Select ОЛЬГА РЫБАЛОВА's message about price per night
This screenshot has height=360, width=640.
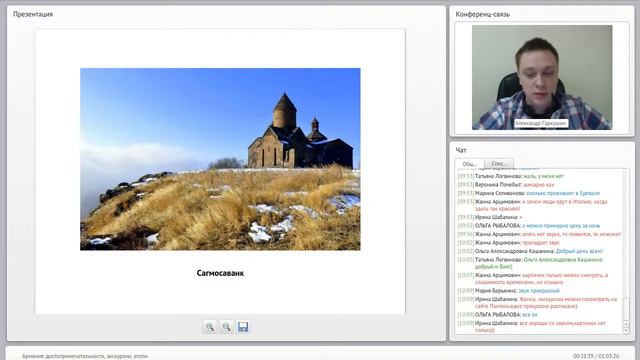529,226
